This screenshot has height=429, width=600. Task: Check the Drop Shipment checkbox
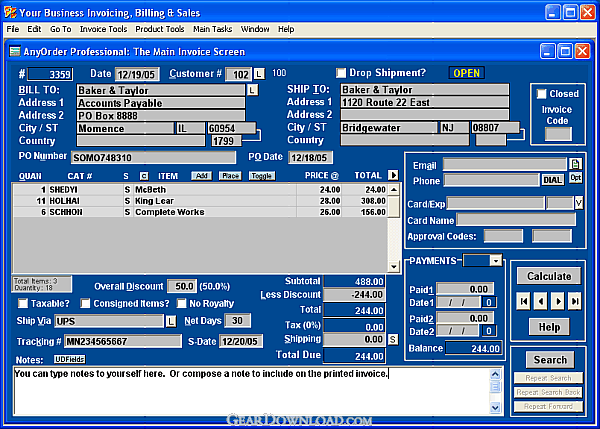point(341,73)
